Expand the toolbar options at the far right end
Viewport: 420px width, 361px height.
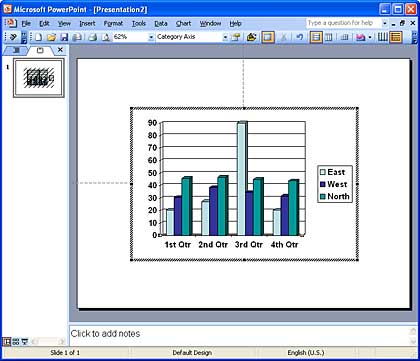(x=414, y=37)
